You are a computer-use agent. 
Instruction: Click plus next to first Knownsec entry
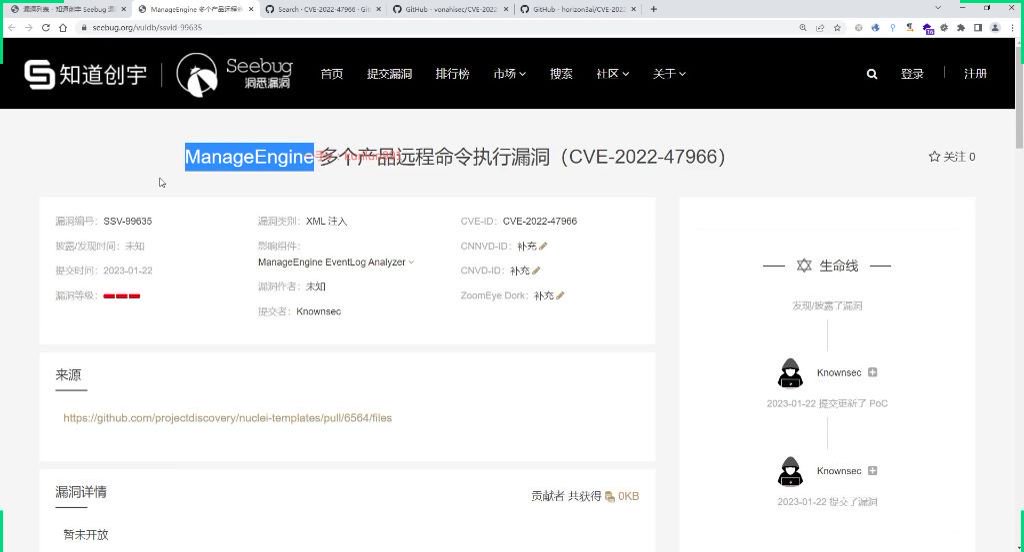[872, 372]
